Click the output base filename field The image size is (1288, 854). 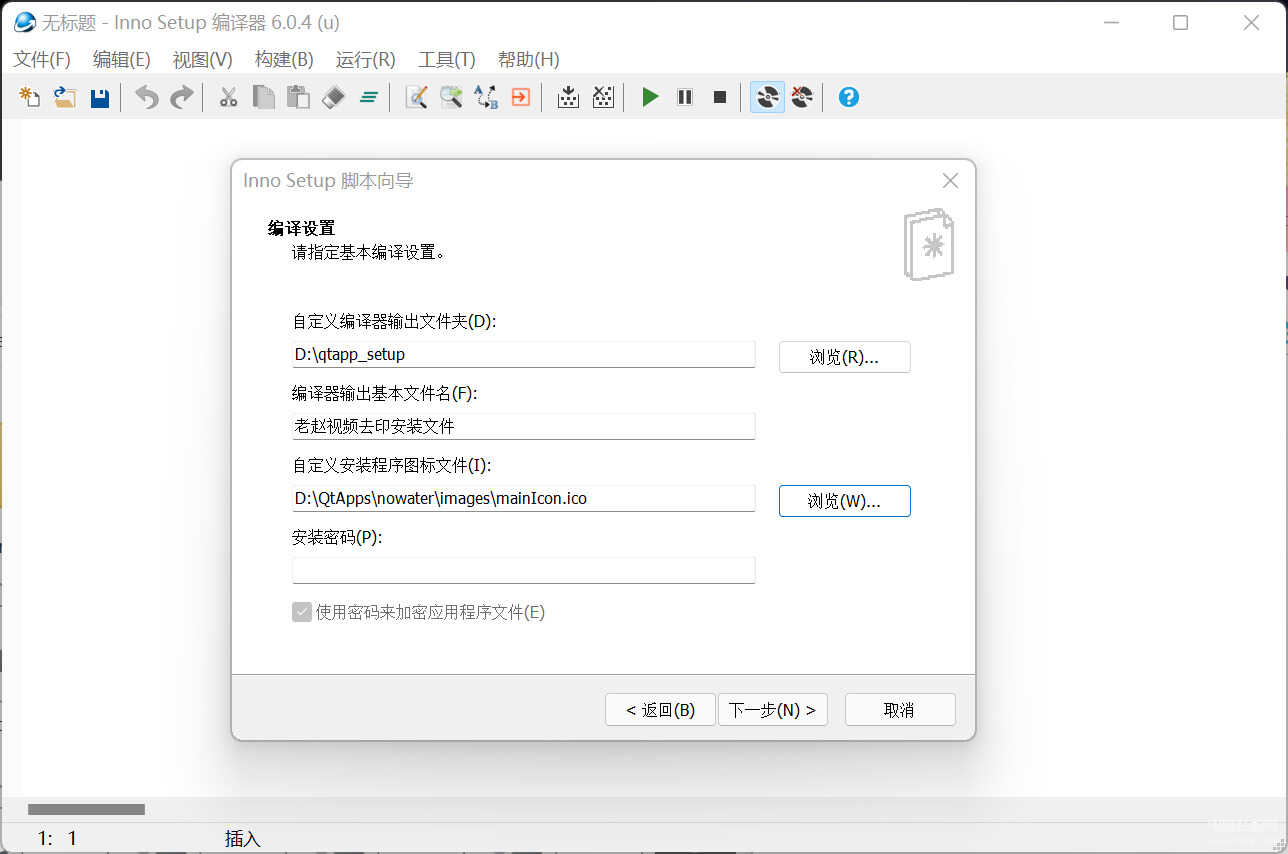pos(523,426)
